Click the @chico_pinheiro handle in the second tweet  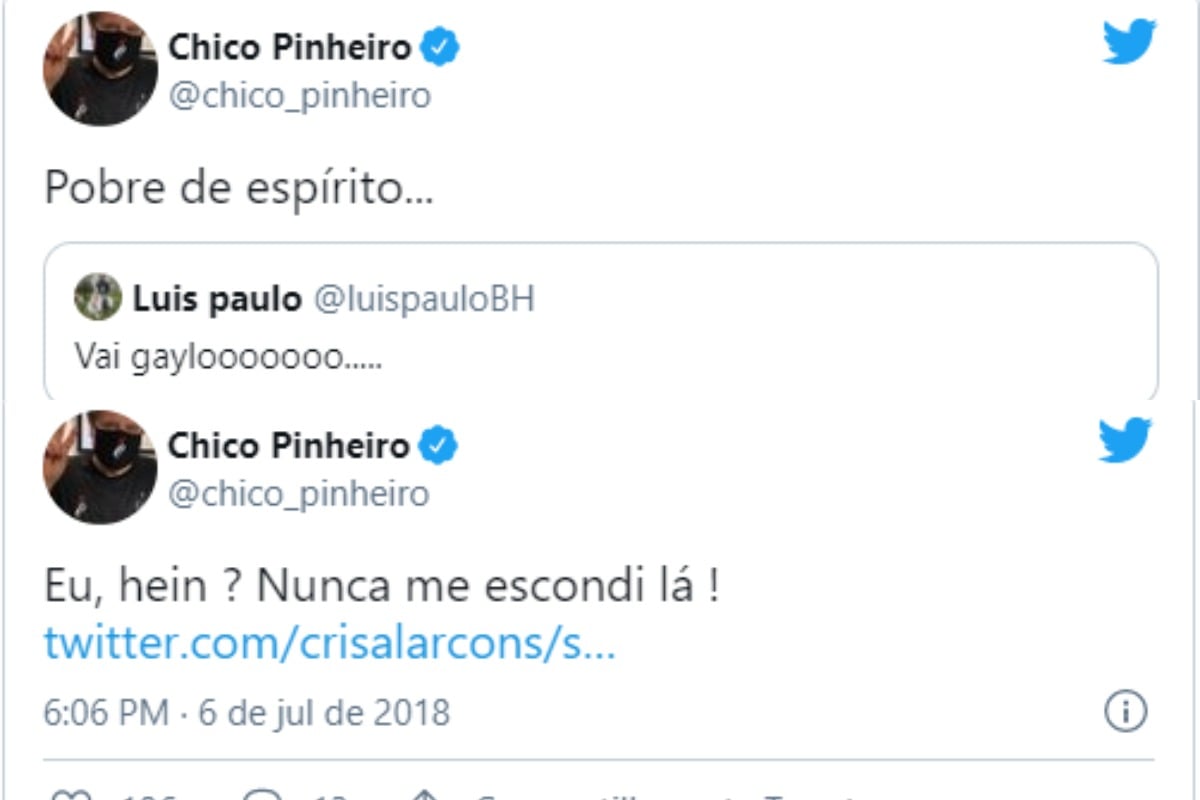298,493
